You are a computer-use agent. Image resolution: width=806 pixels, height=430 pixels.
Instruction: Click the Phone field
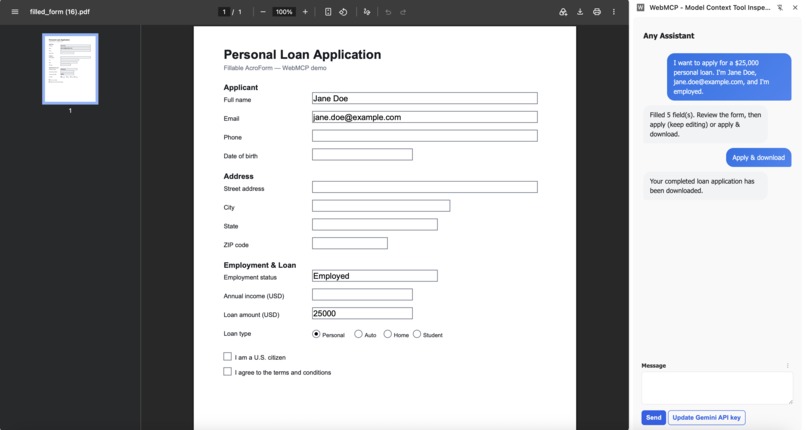(x=425, y=136)
